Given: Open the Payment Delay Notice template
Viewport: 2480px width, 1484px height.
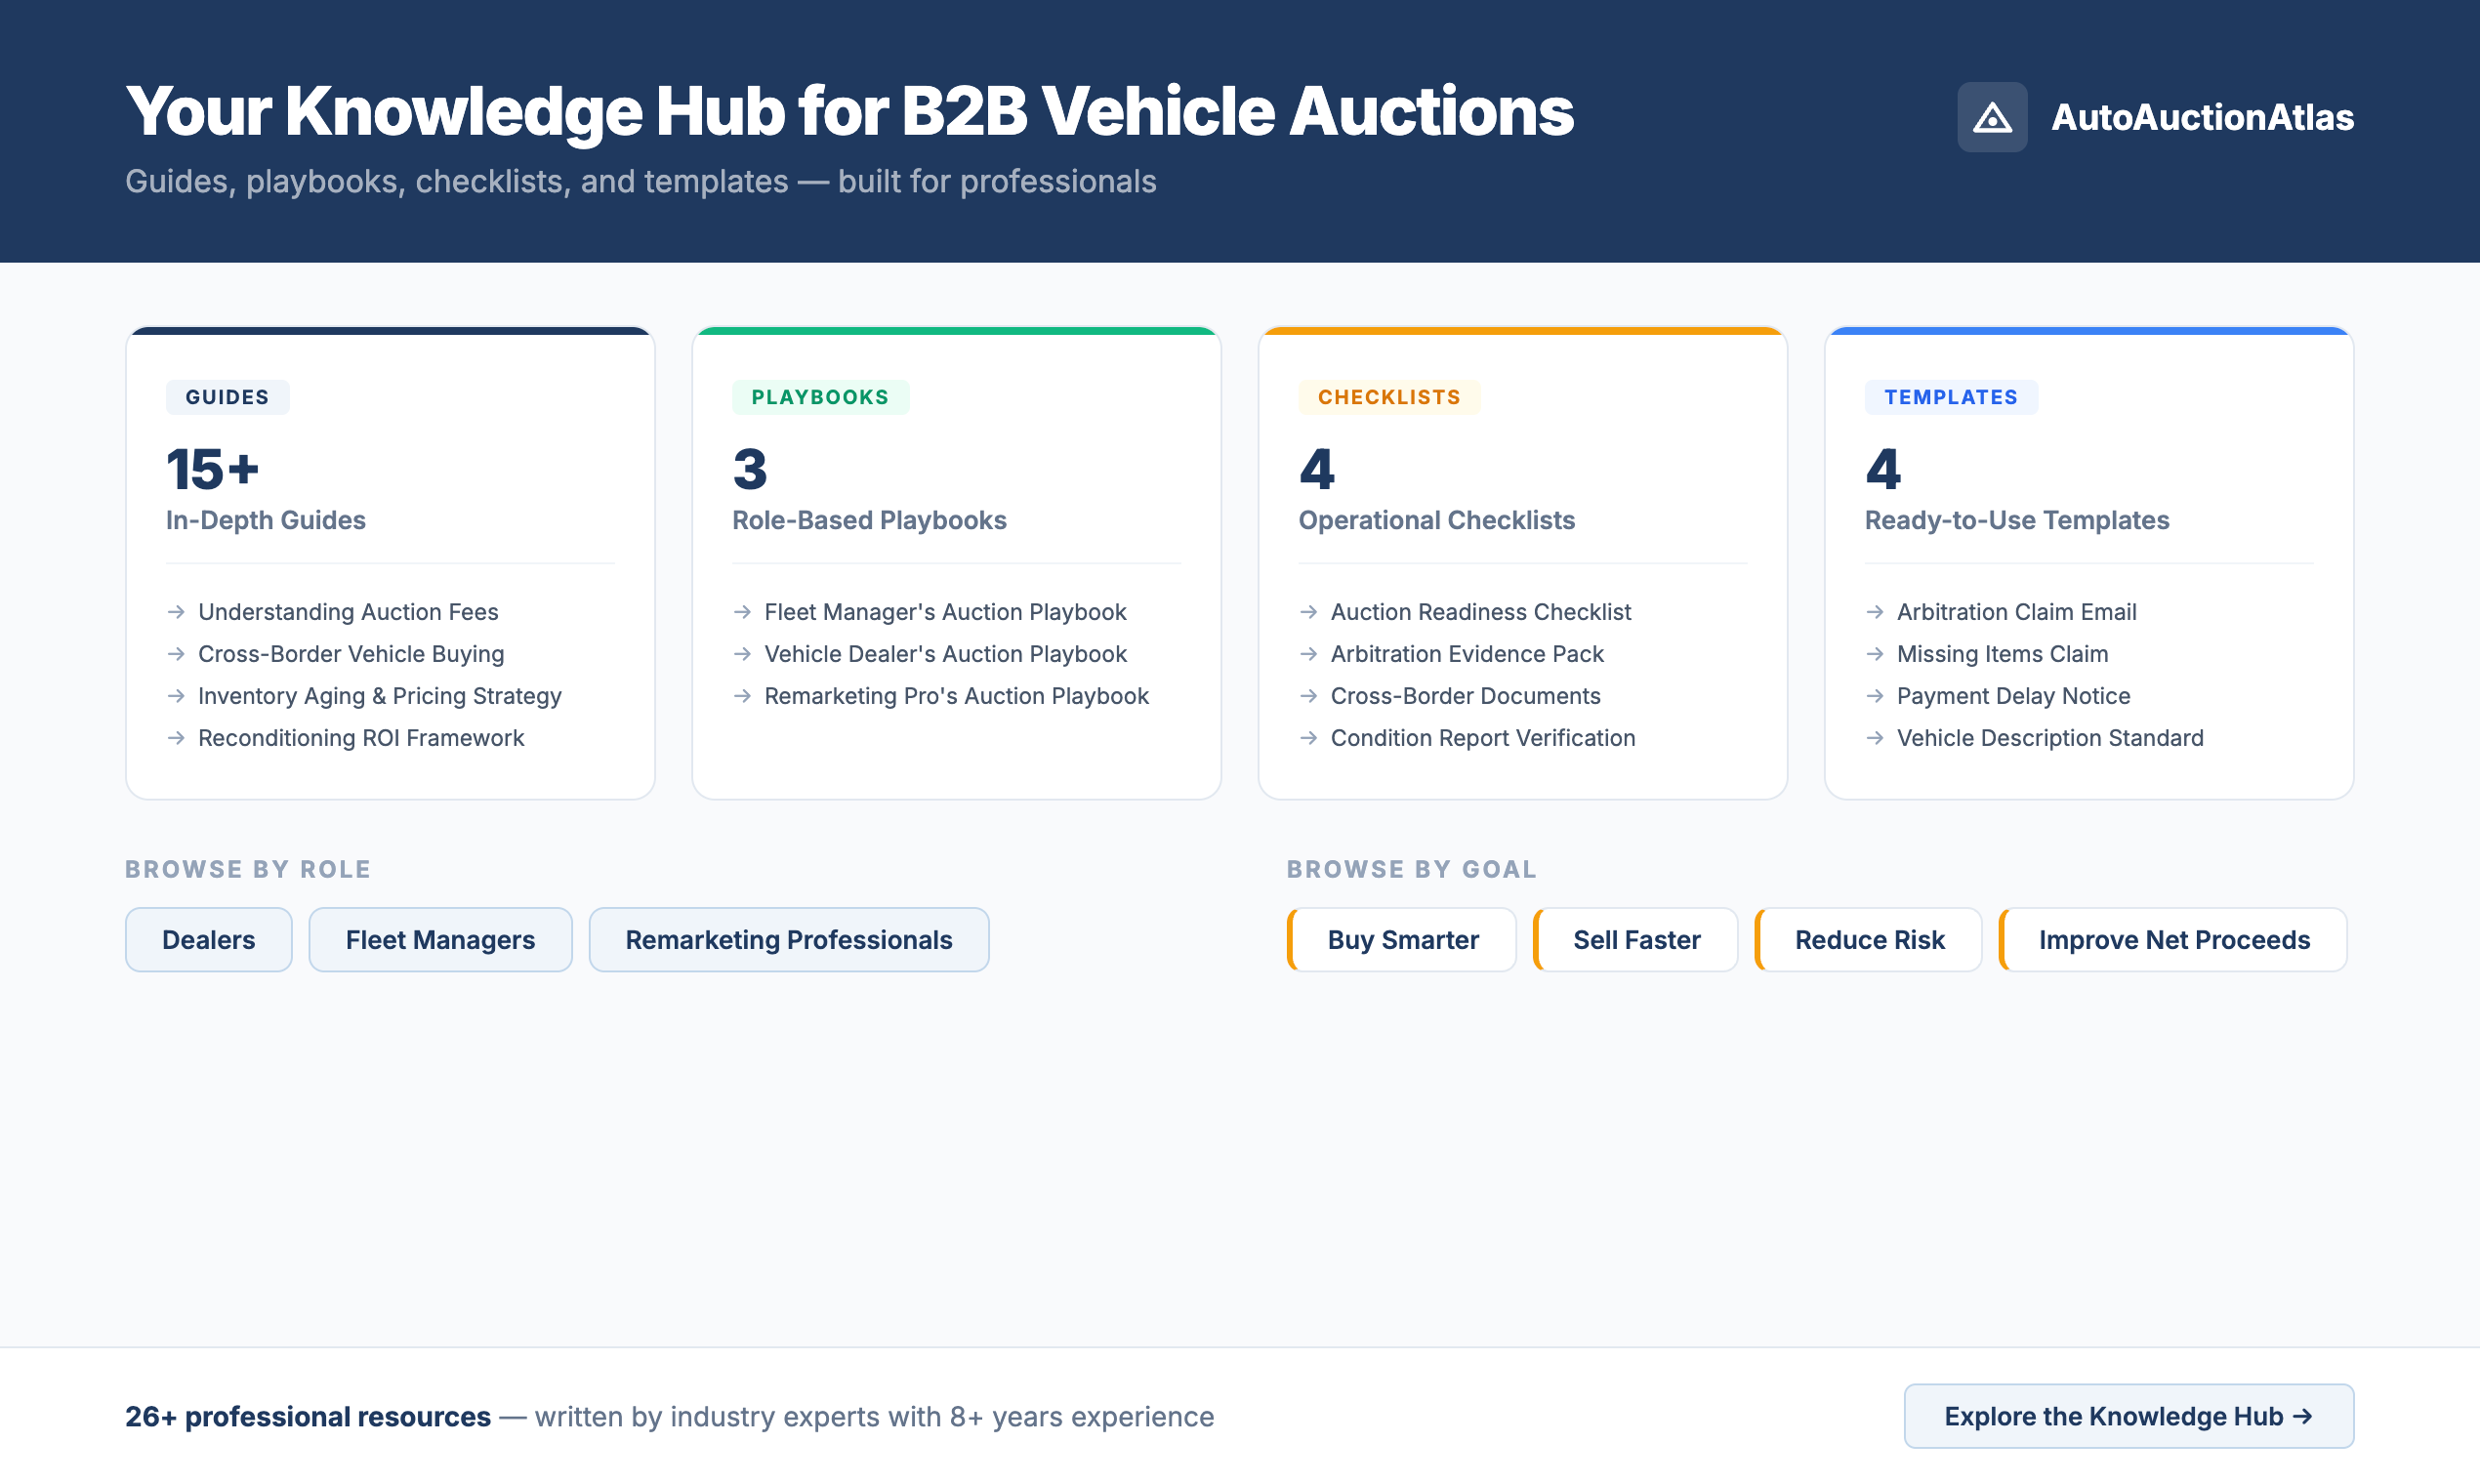Looking at the screenshot, I should tap(2013, 696).
